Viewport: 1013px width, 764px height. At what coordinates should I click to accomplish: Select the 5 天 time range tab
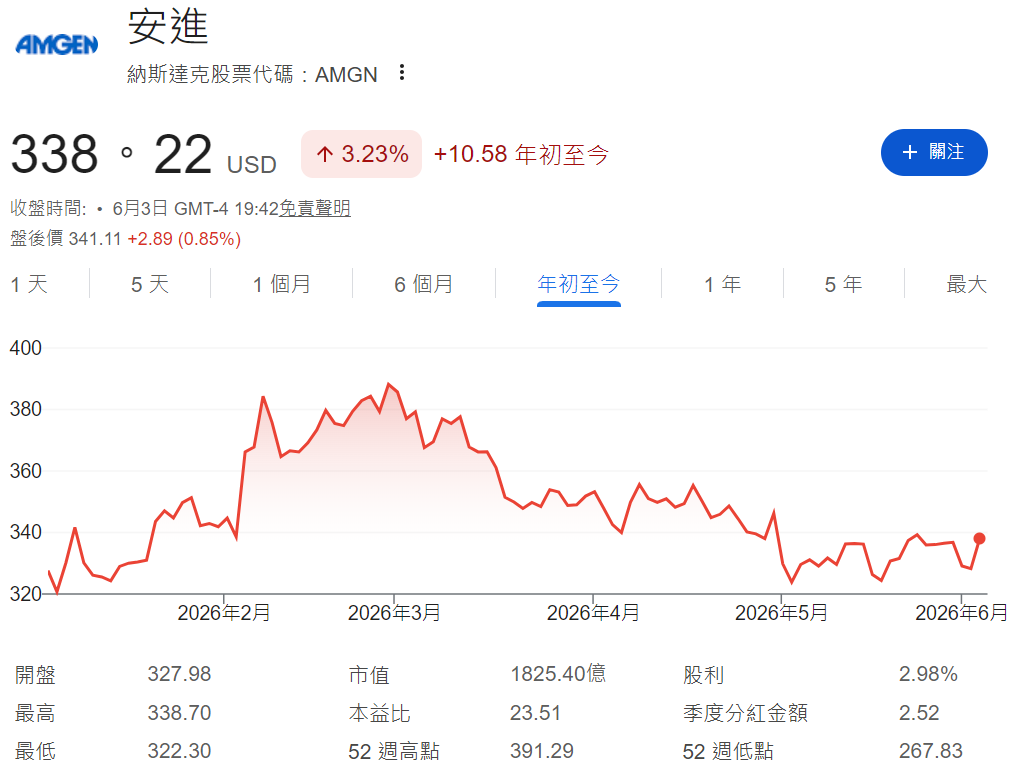pyautogui.click(x=150, y=284)
